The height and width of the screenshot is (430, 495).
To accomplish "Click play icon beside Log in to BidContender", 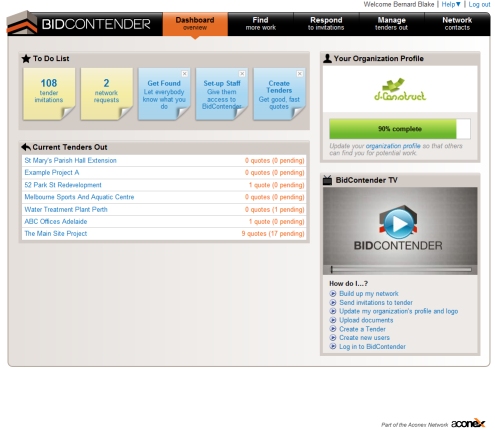I will coord(333,347).
